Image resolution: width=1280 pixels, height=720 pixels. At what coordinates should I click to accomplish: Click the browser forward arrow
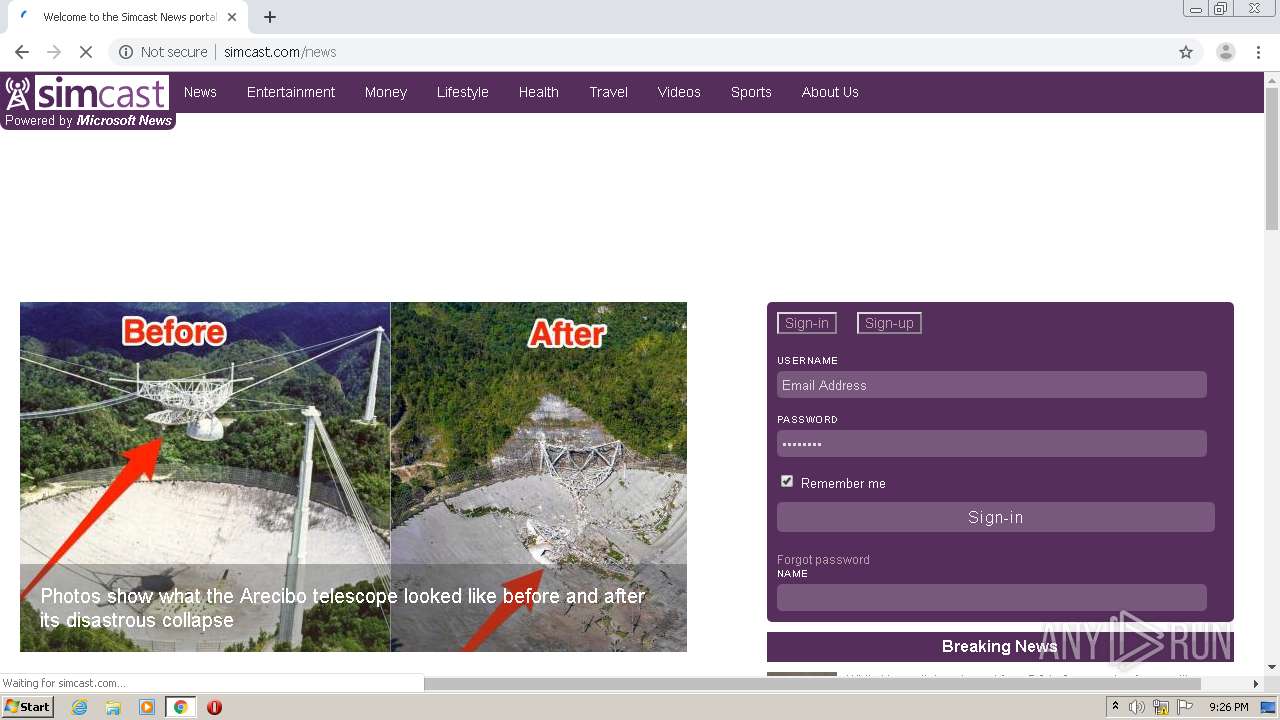(54, 52)
